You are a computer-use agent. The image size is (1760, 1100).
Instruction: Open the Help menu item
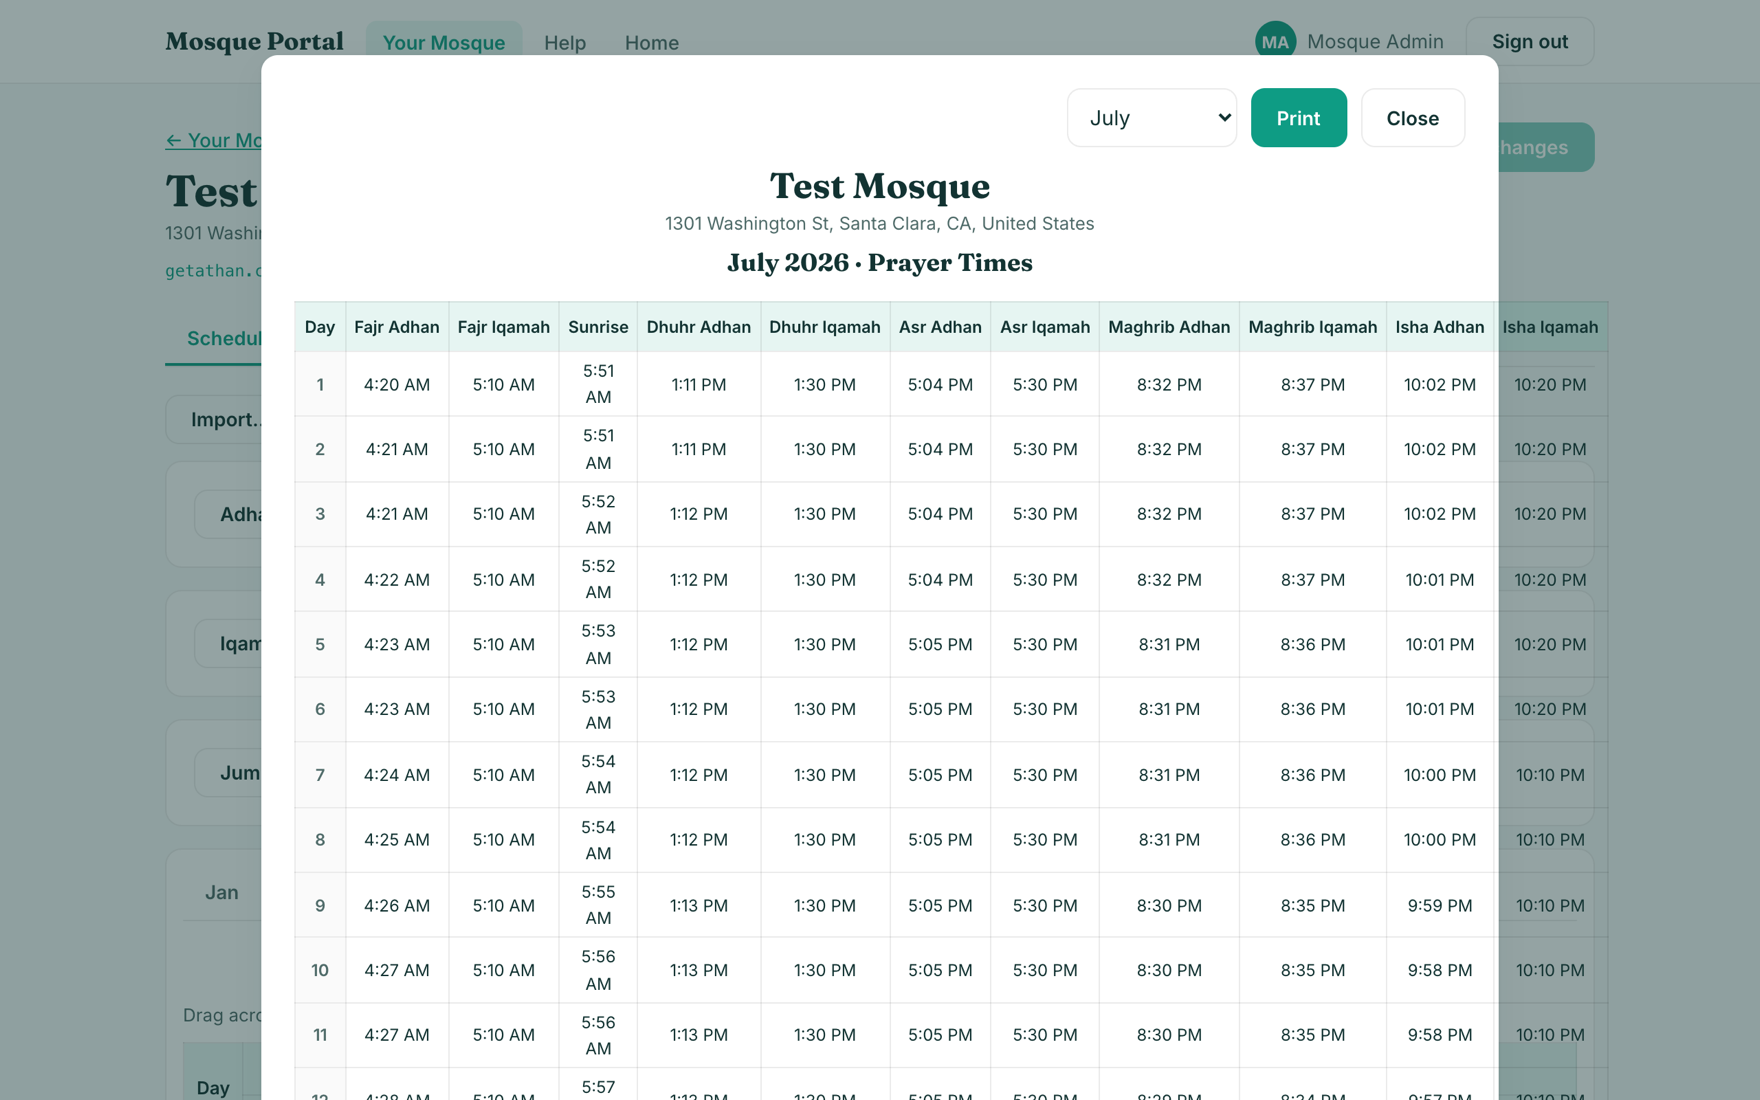coord(565,42)
